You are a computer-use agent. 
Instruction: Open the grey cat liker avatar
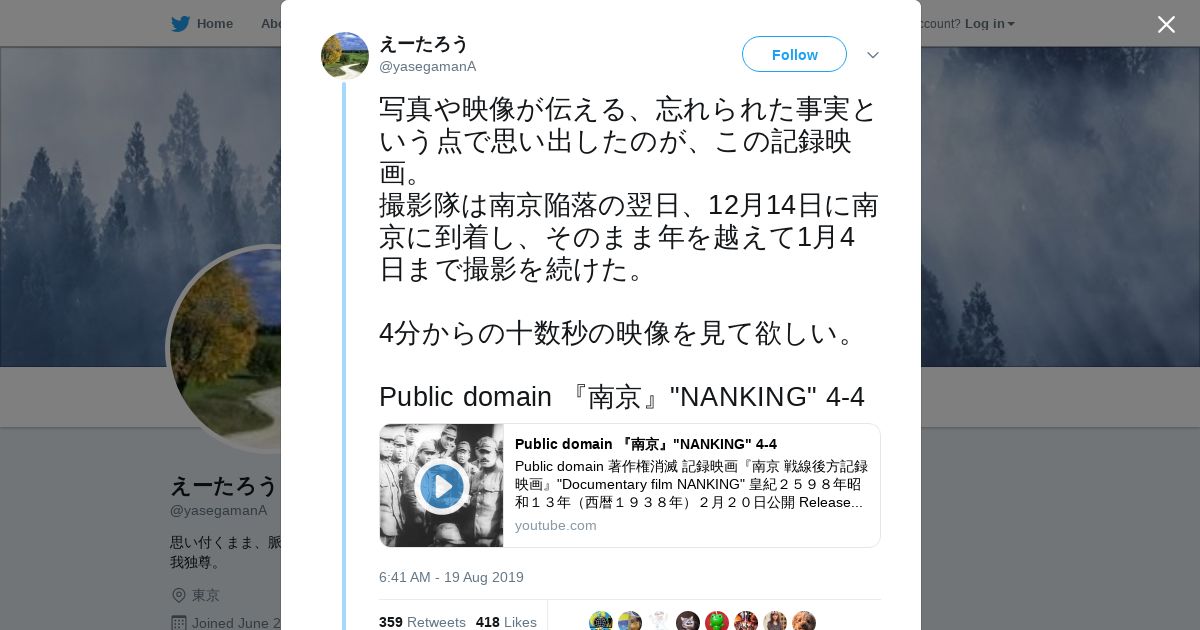[x=688, y=622]
